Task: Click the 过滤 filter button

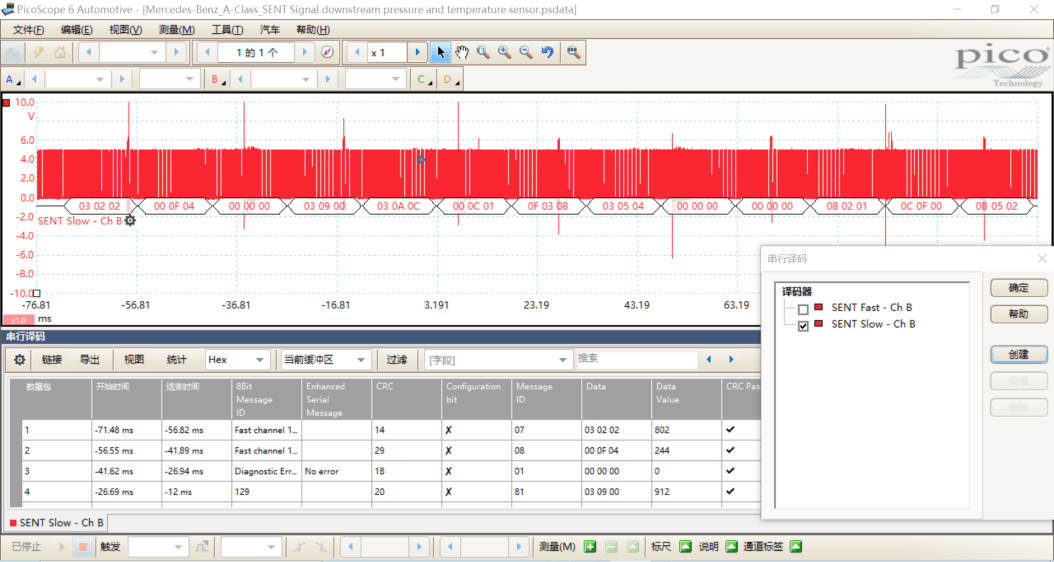Action: [397, 360]
